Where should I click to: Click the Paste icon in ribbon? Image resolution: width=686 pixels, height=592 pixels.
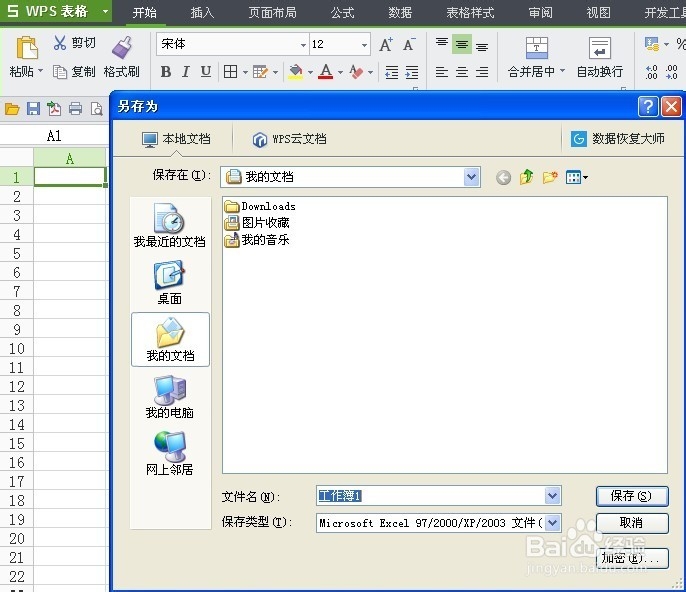27,48
